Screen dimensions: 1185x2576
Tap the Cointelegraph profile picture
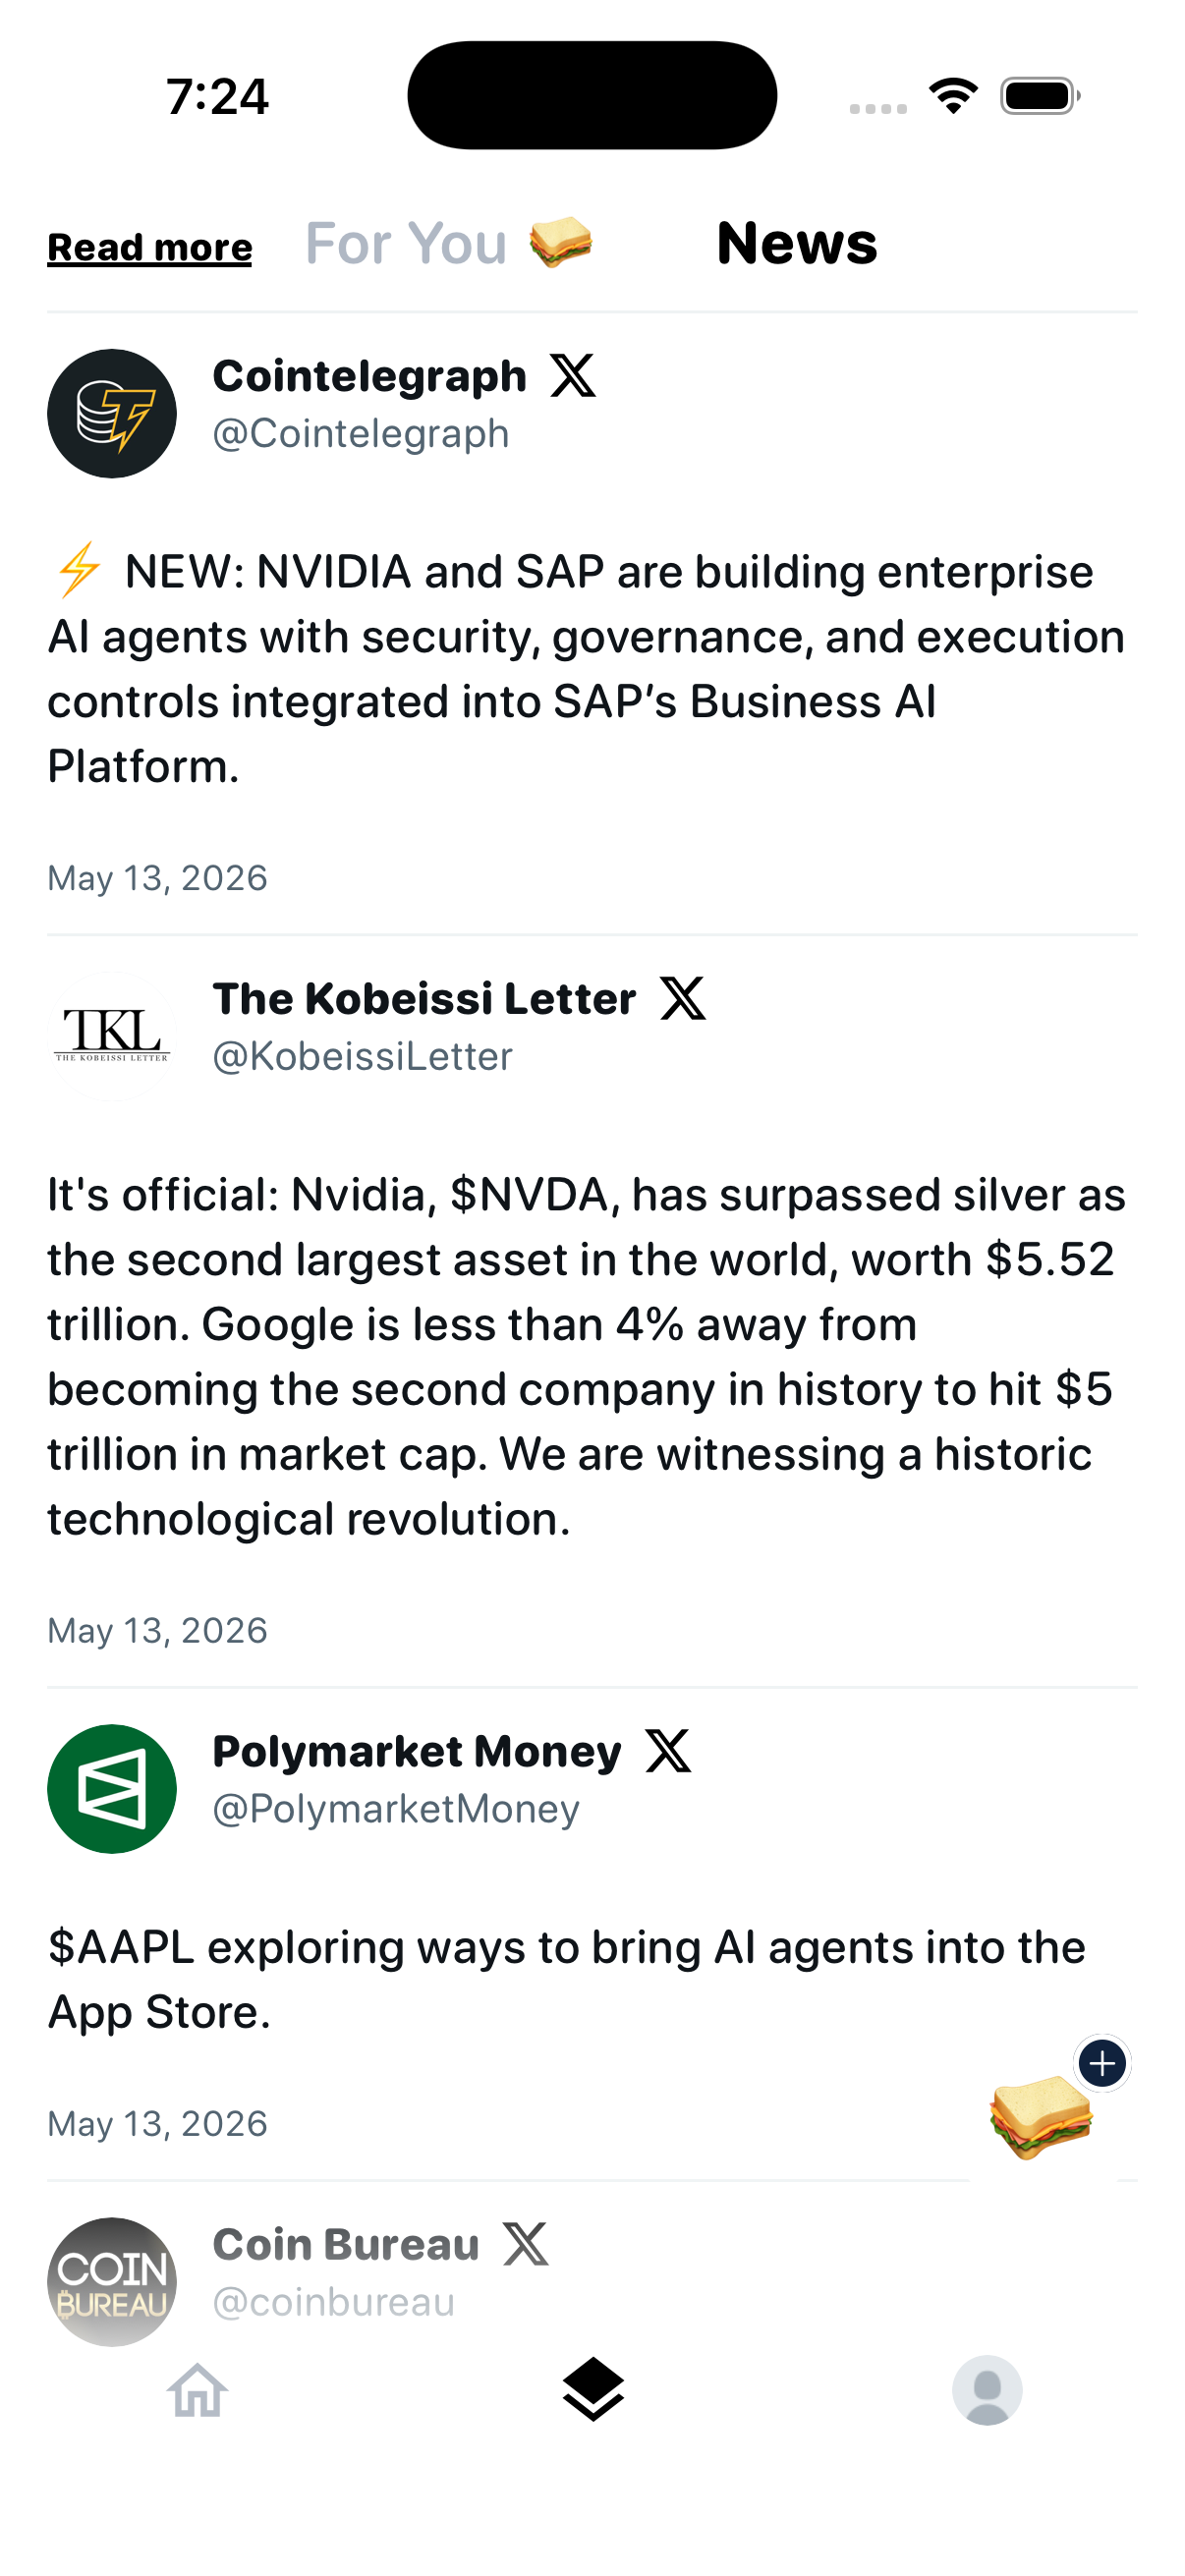point(112,413)
